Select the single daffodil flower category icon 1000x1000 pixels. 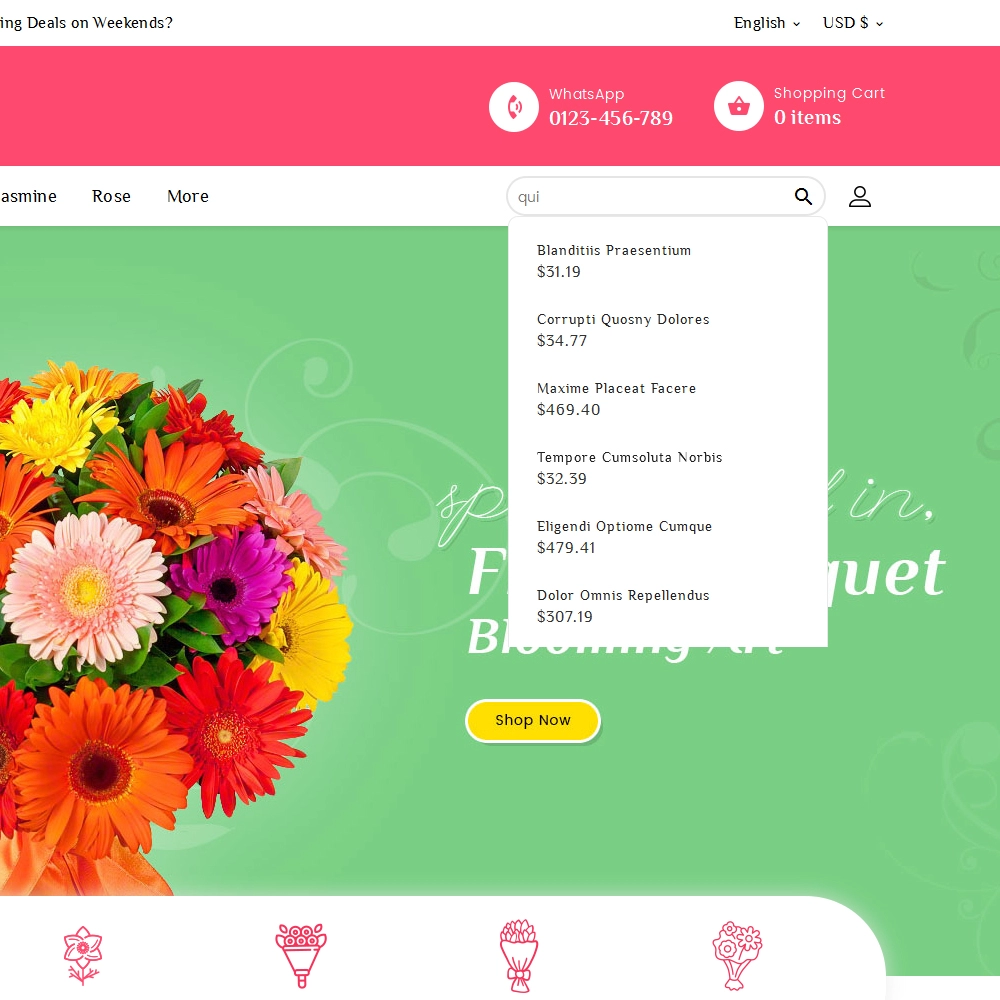pos(82,955)
